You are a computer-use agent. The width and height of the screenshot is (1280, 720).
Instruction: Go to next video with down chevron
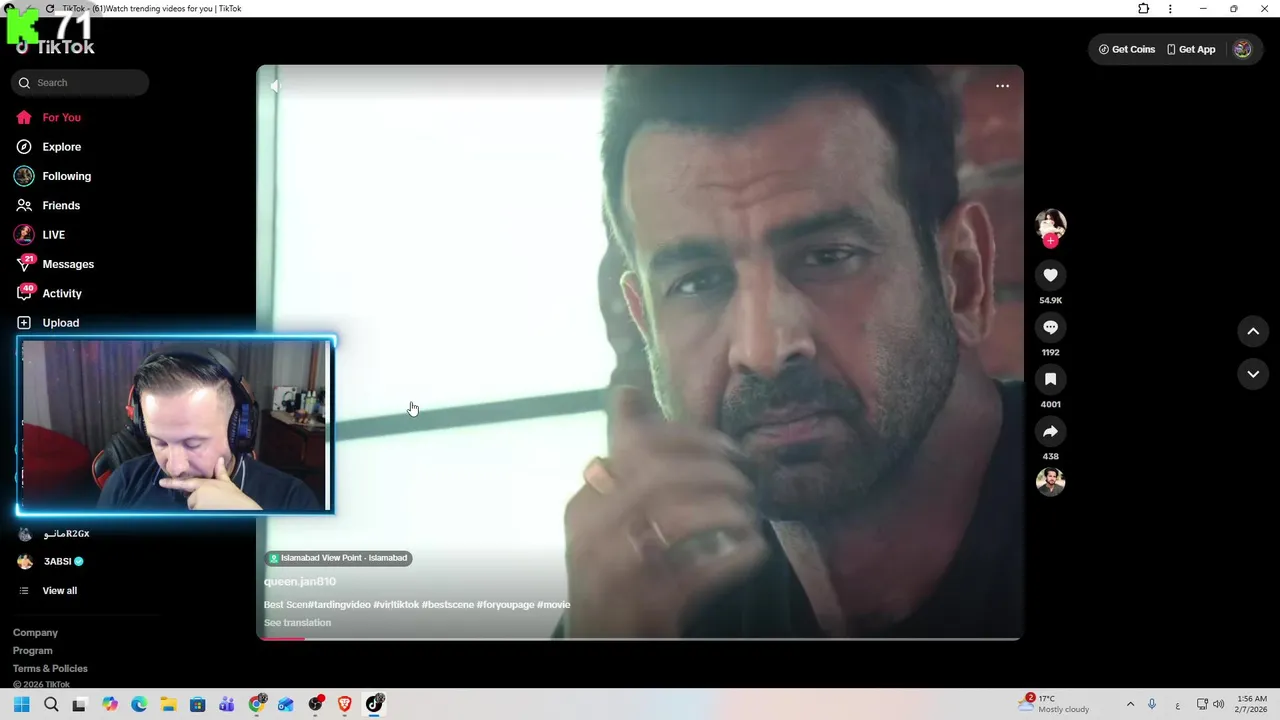pyautogui.click(x=1253, y=374)
